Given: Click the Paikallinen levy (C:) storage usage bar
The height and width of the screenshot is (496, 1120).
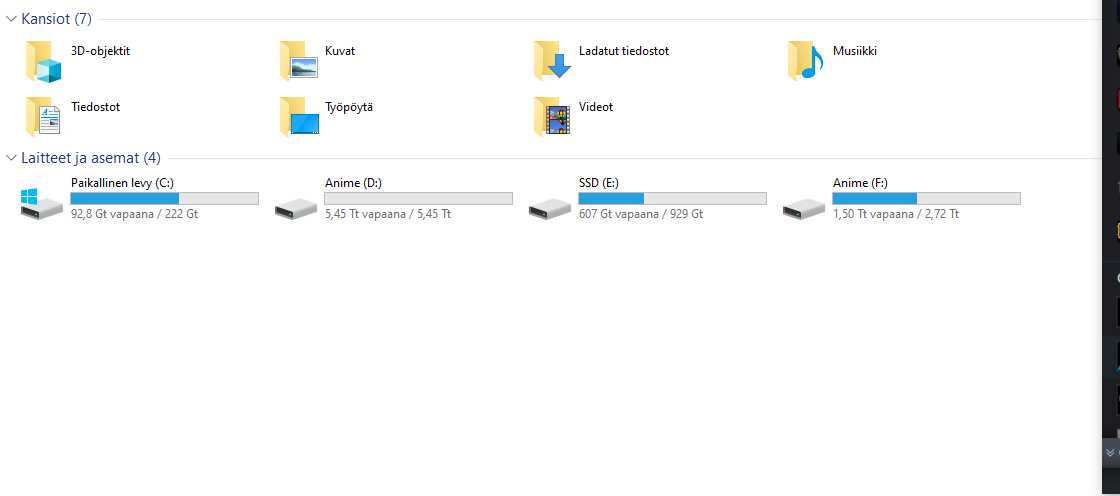Looking at the screenshot, I should (x=164, y=199).
